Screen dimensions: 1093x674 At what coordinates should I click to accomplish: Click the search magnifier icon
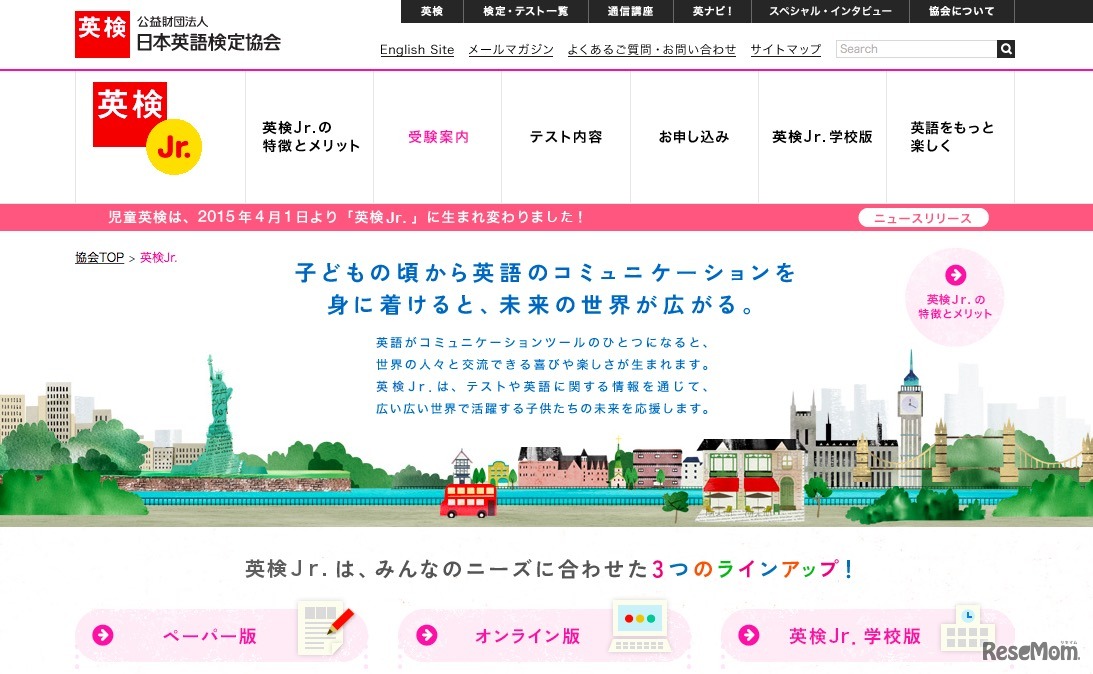tap(1005, 48)
